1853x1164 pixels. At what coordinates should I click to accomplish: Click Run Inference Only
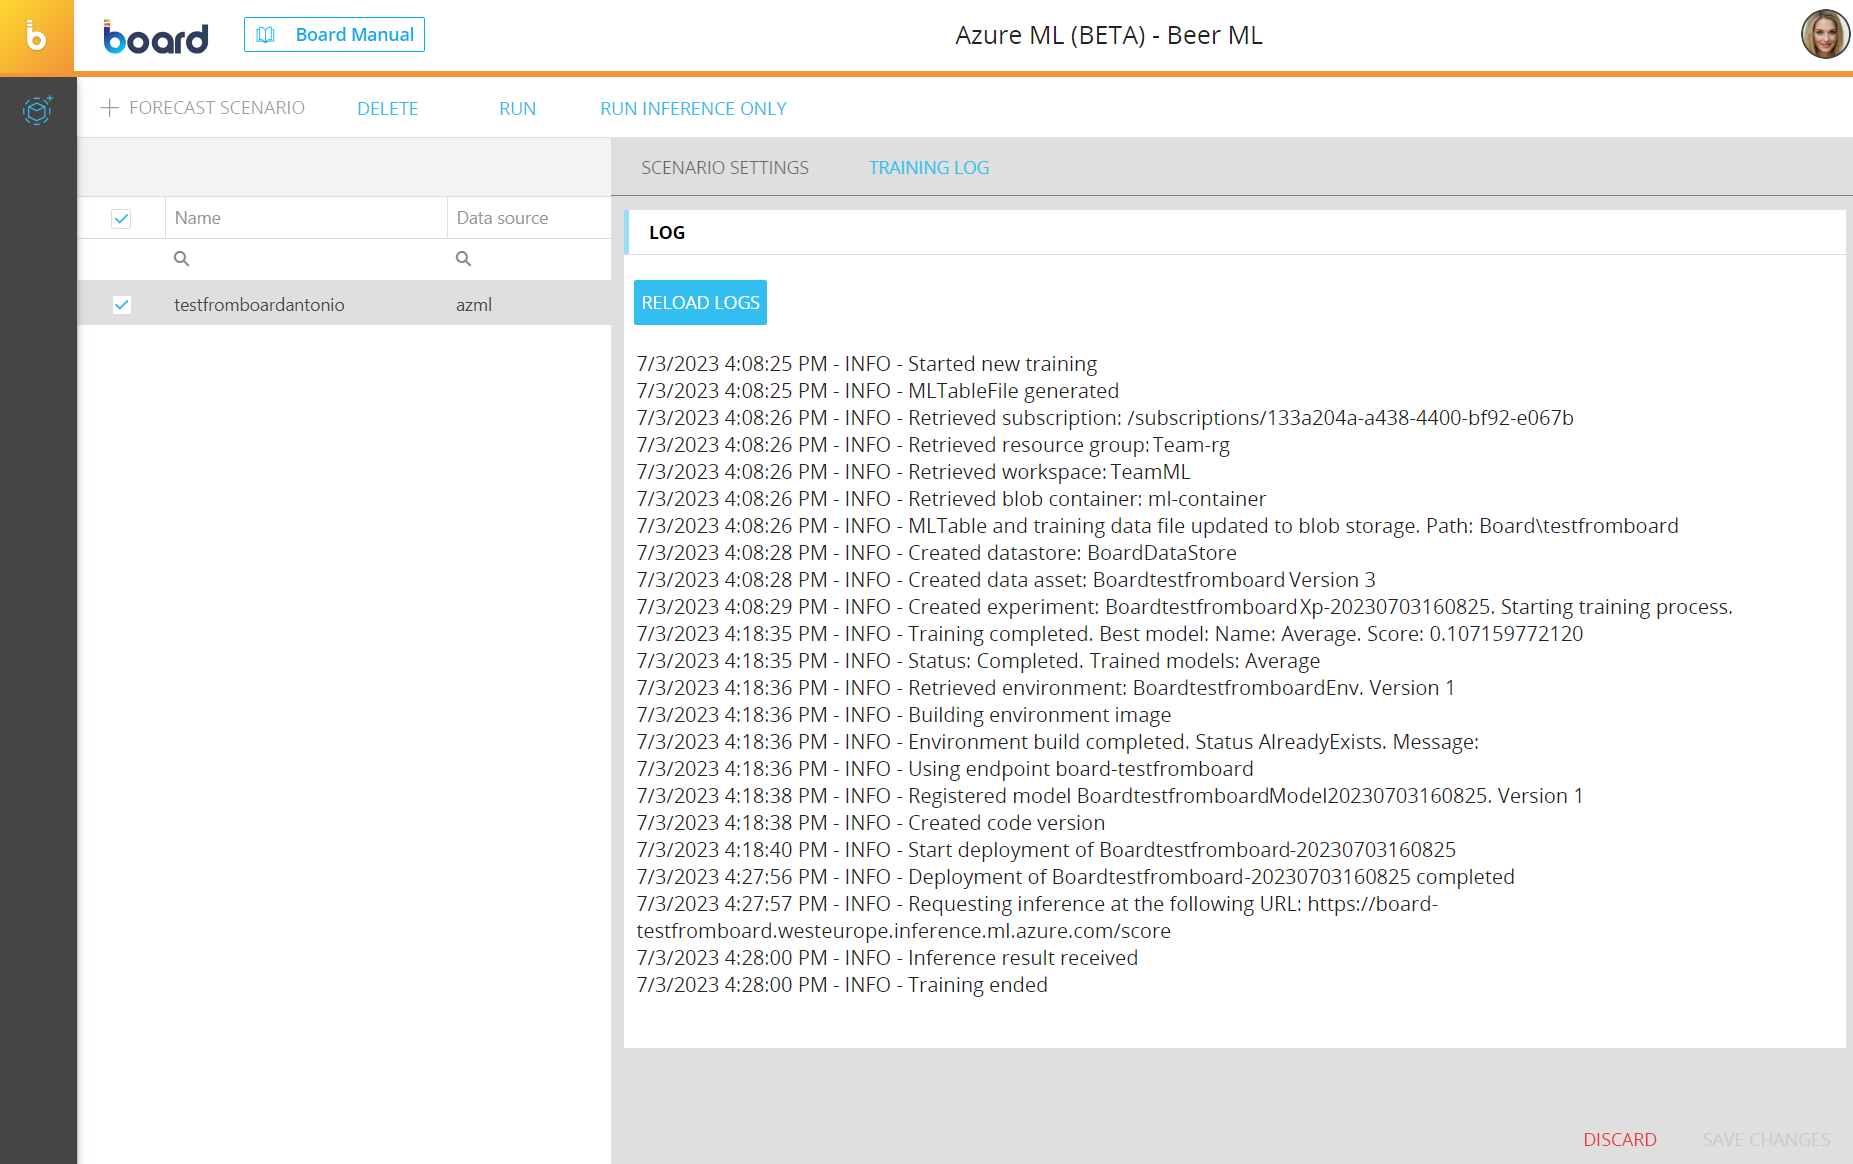(x=693, y=109)
